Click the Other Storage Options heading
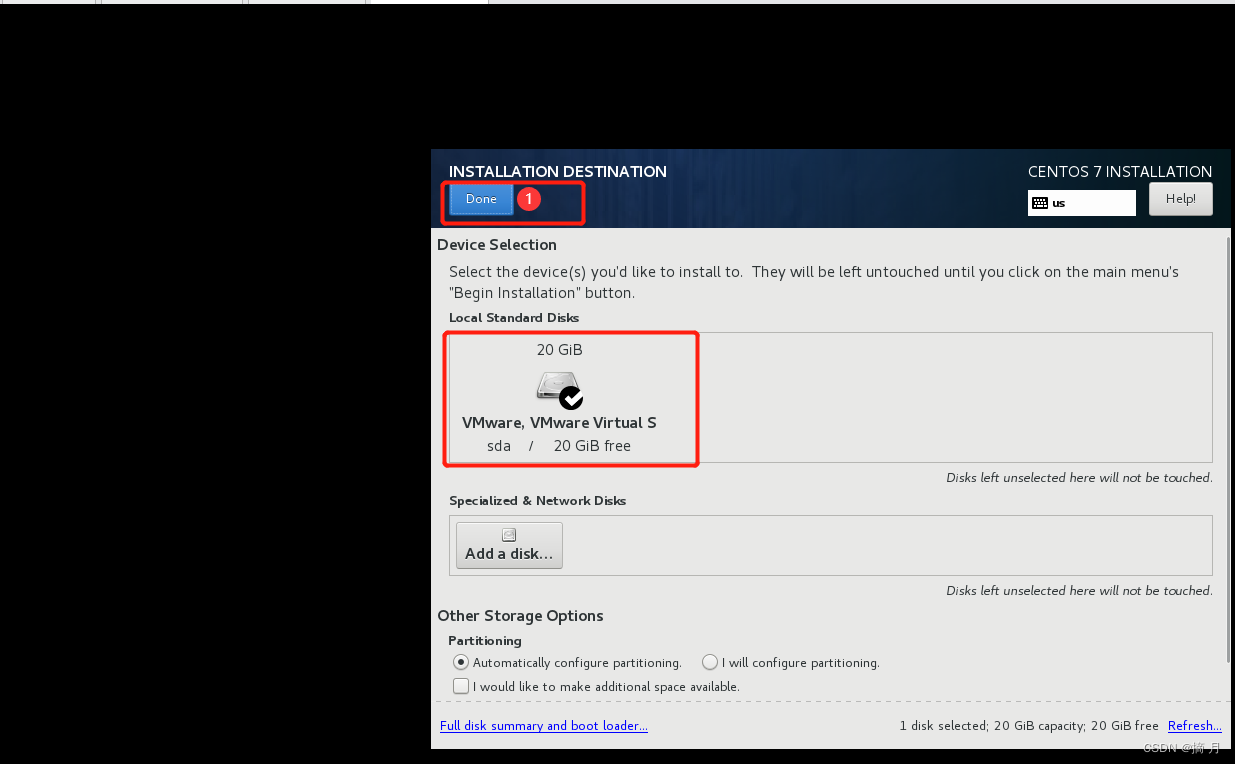The image size is (1235, 764). click(x=520, y=616)
